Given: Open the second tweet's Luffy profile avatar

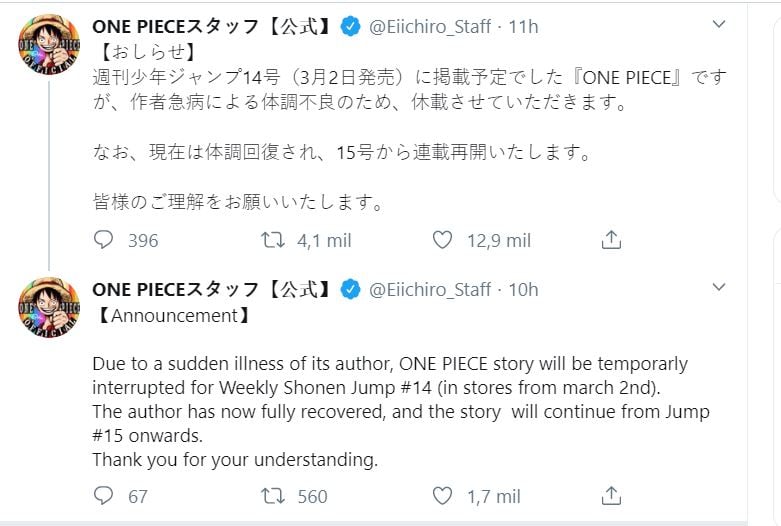Looking at the screenshot, I should click(x=49, y=307).
